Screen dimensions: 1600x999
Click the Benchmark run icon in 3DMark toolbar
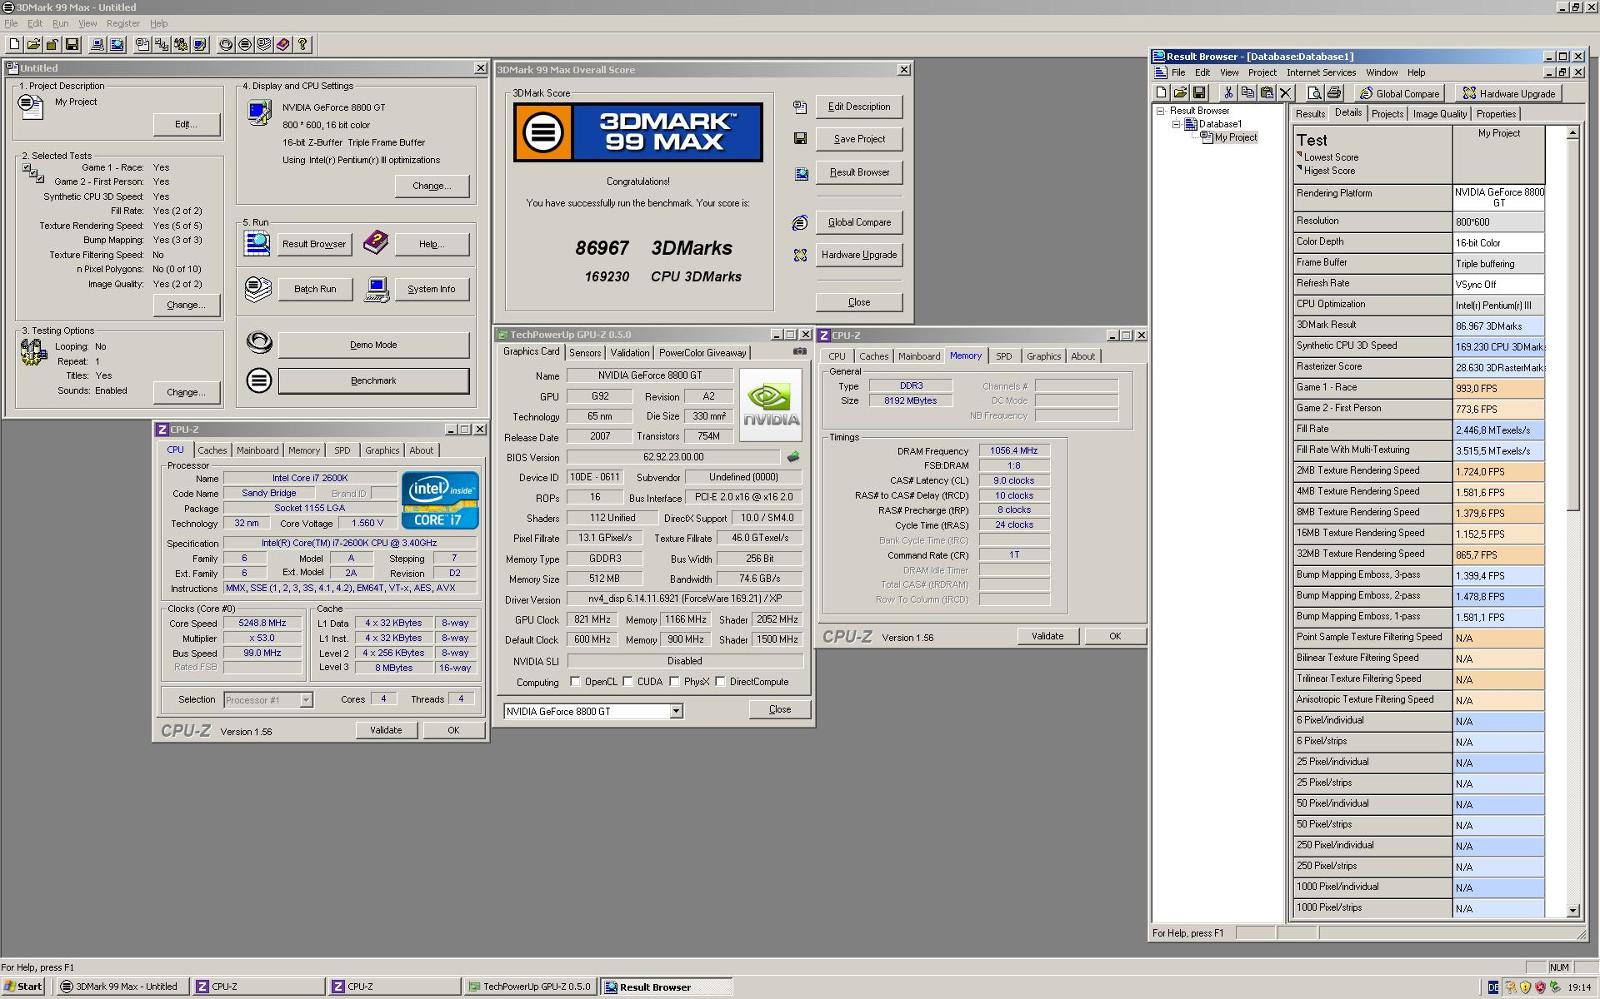(245, 44)
